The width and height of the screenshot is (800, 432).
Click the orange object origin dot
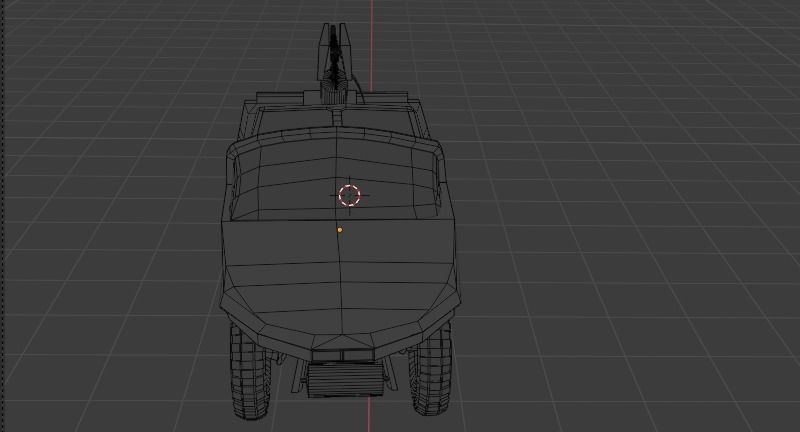pyautogui.click(x=340, y=230)
